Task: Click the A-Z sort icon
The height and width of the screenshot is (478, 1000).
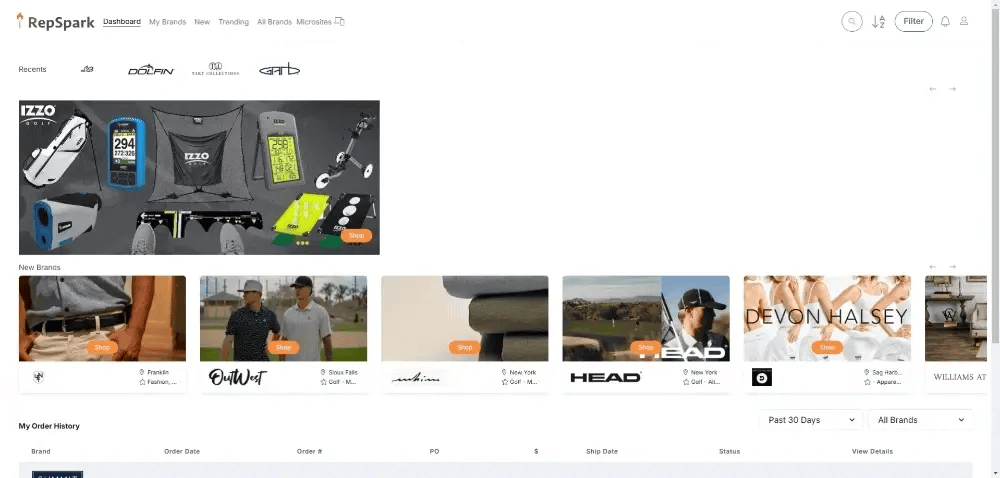Action: pos(878,22)
